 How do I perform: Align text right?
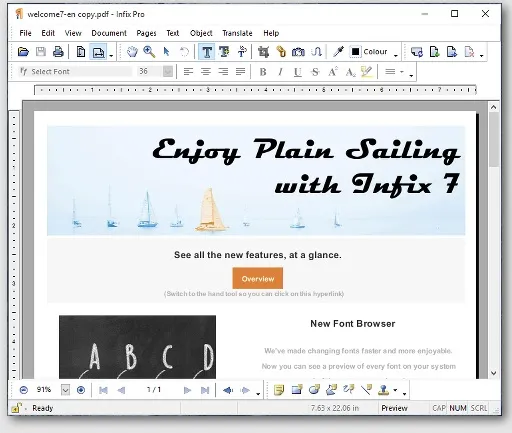click(x=223, y=71)
